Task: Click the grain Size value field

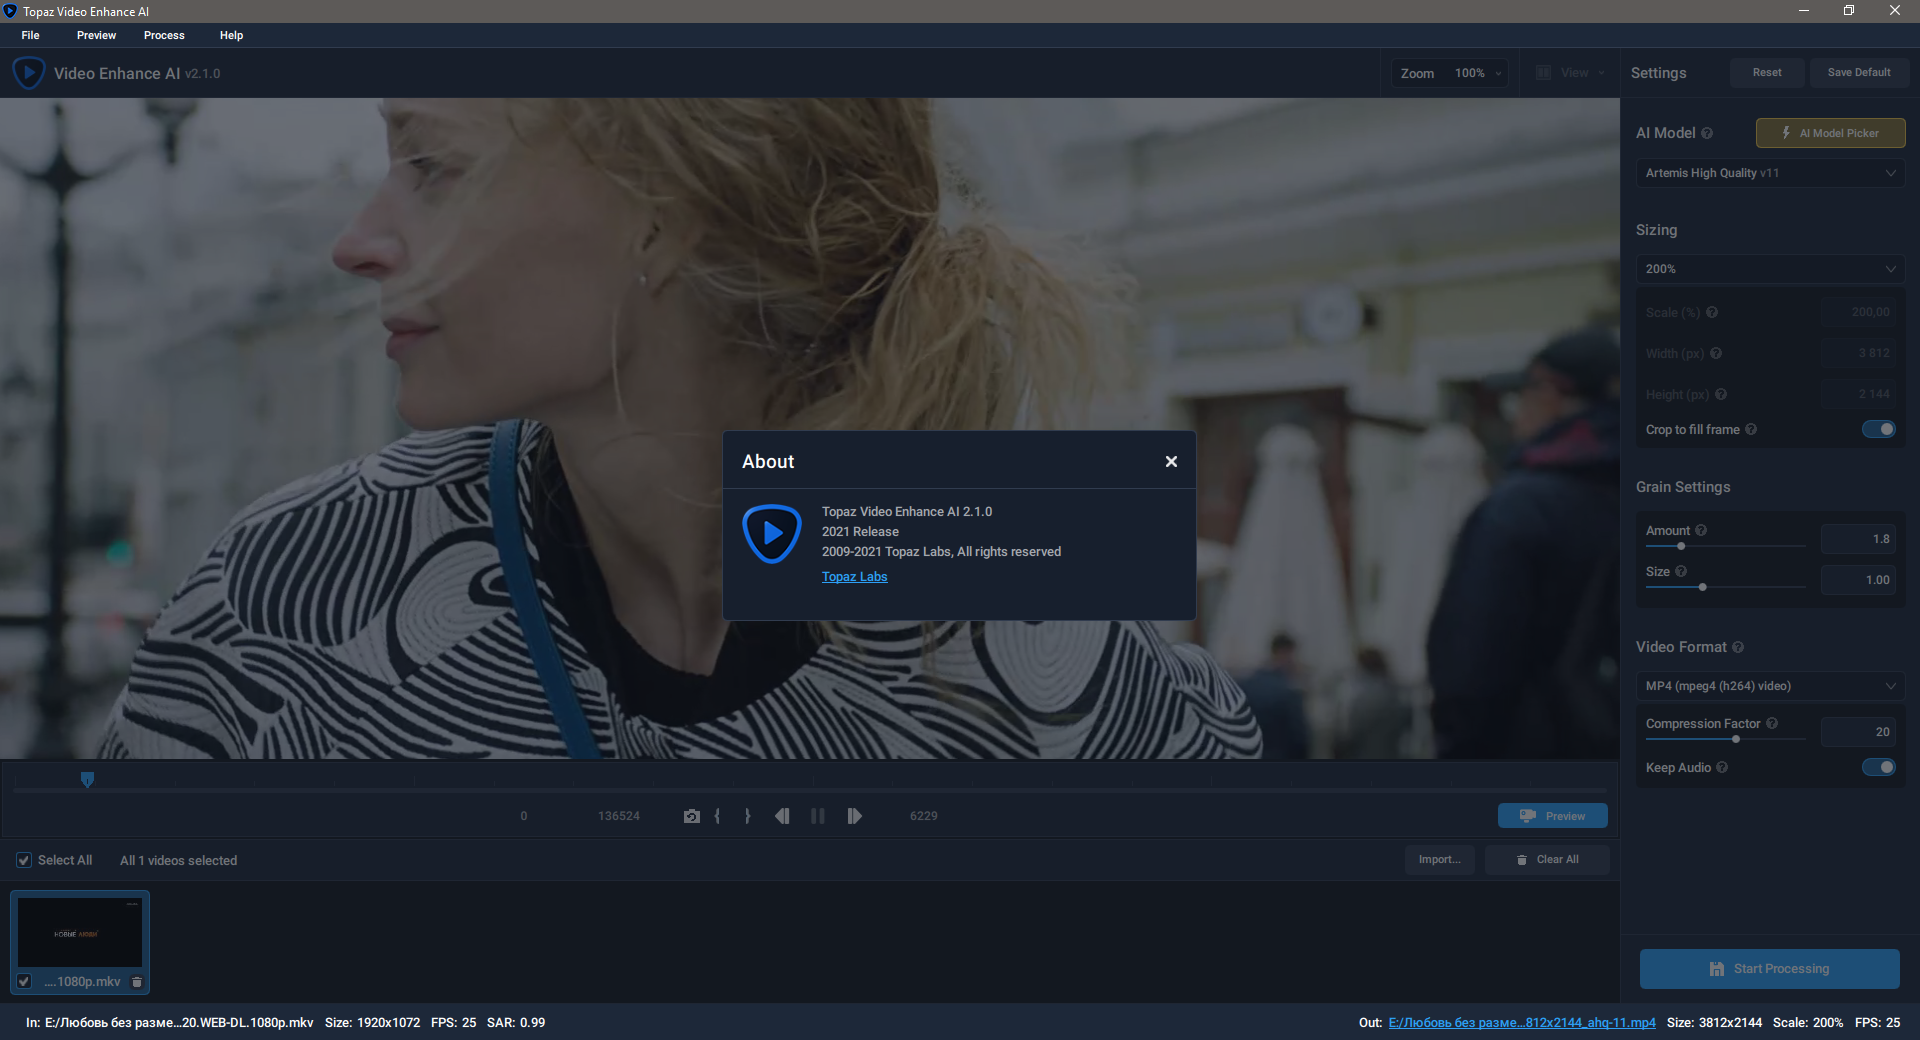Action: pyautogui.click(x=1858, y=580)
